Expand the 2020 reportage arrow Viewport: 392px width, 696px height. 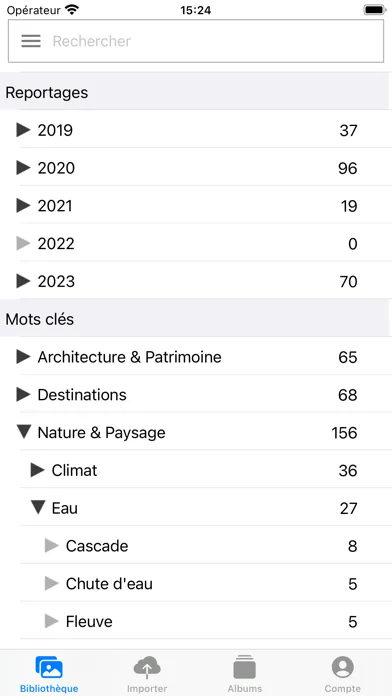(24, 168)
